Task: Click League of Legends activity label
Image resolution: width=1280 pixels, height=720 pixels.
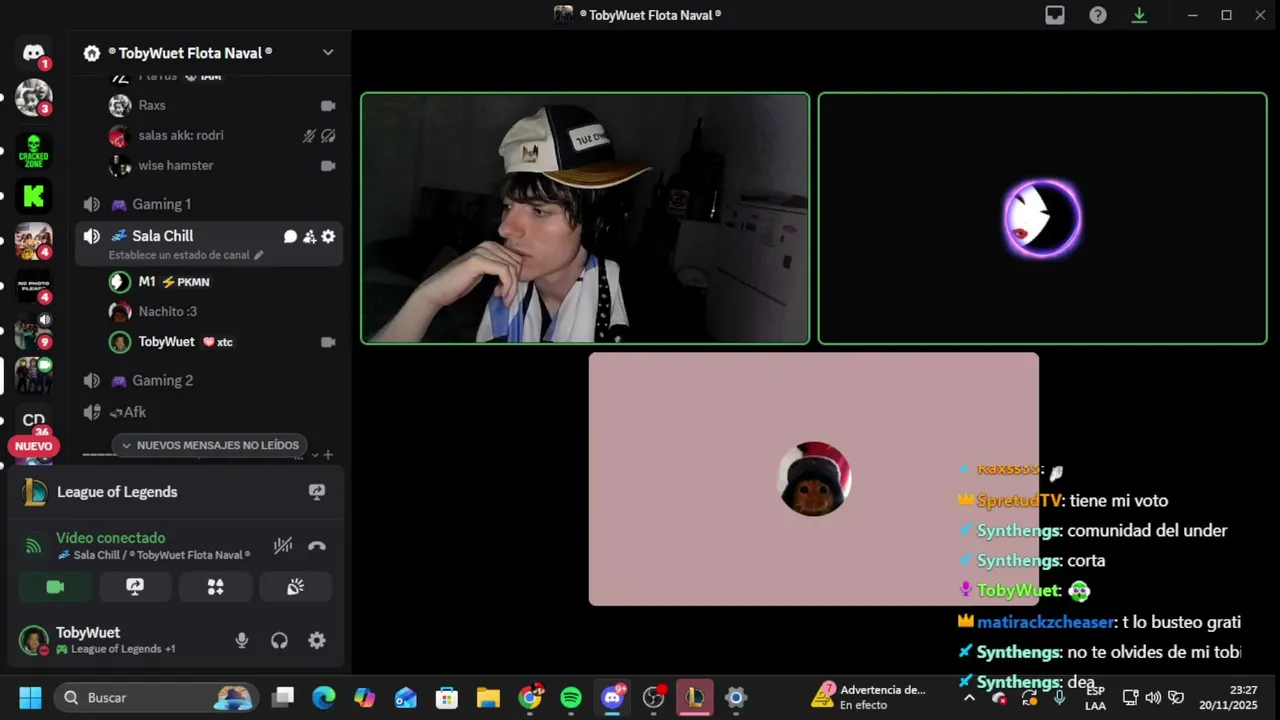Action: 117,492
